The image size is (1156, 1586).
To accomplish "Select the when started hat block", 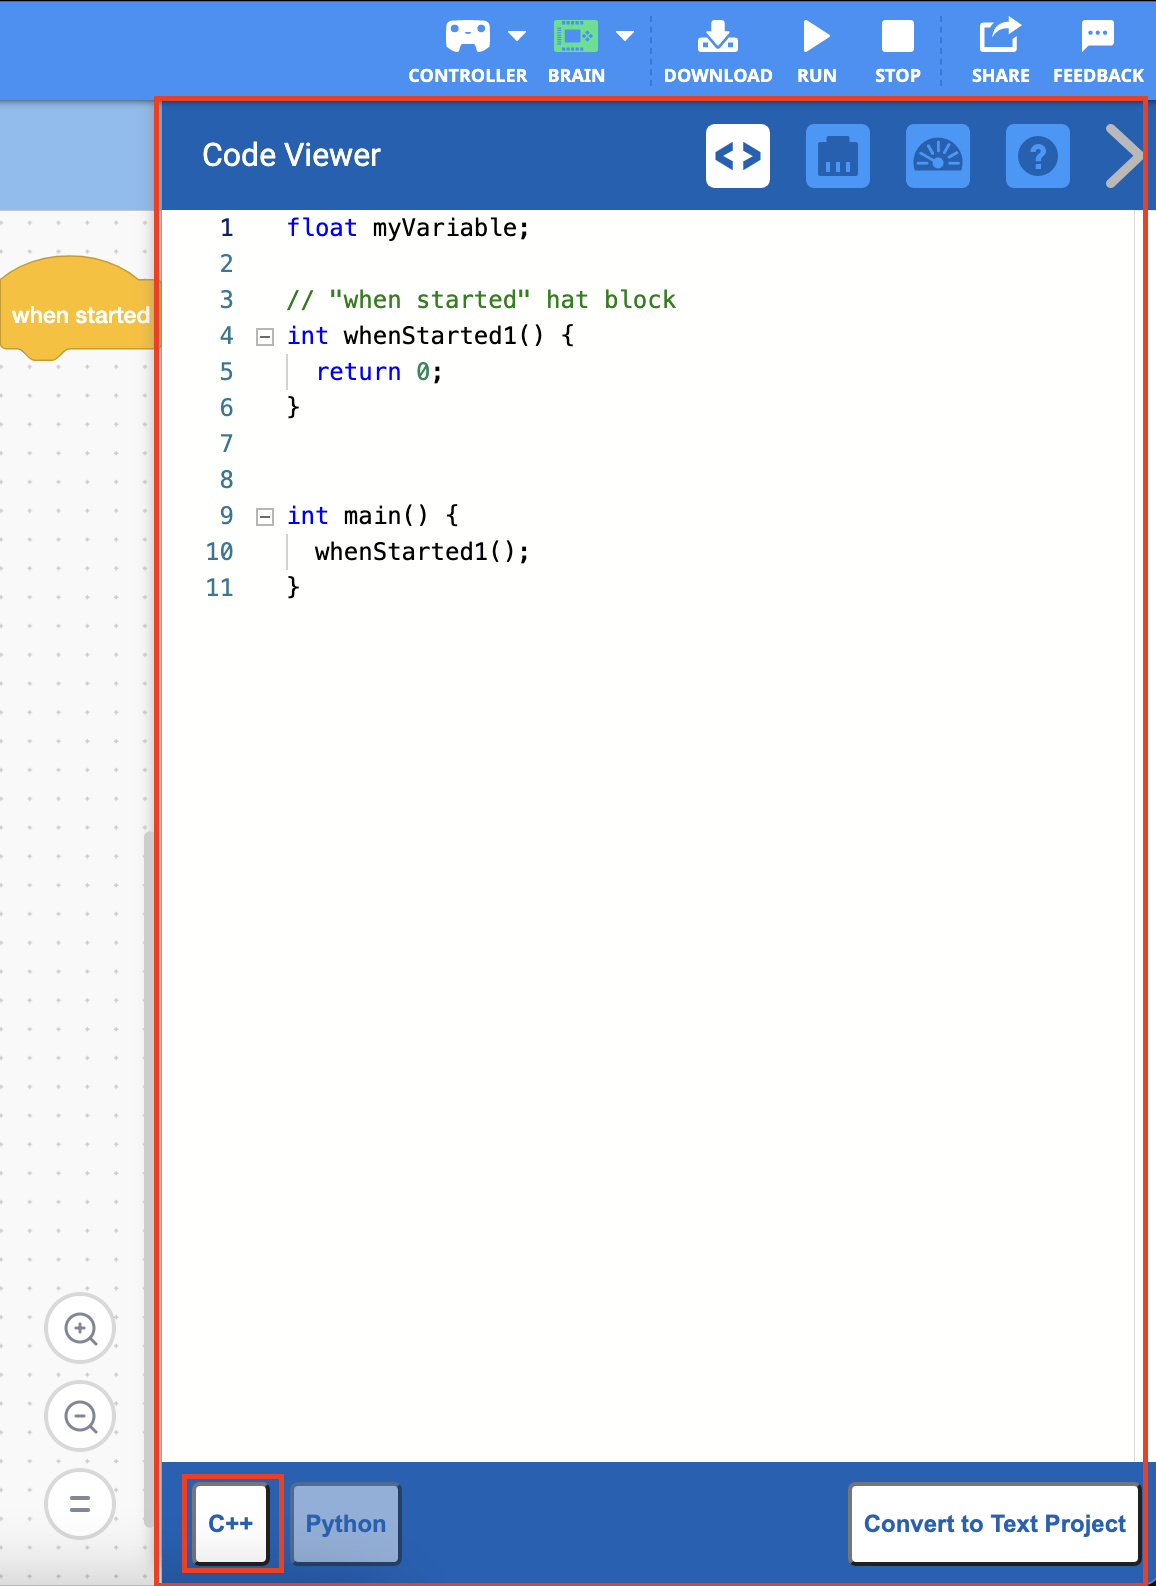I will [x=78, y=314].
